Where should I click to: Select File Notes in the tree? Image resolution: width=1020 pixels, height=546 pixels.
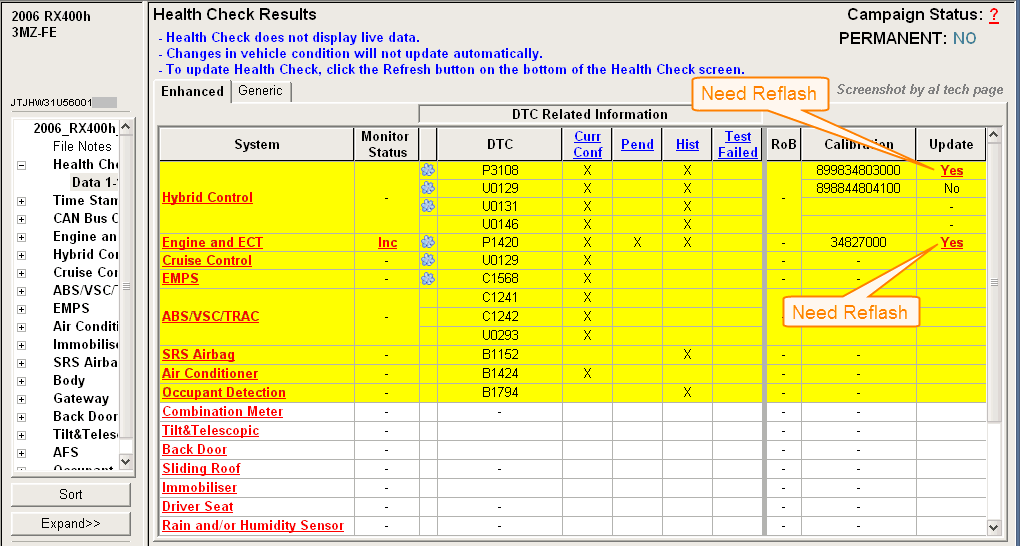[x=82, y=146]
